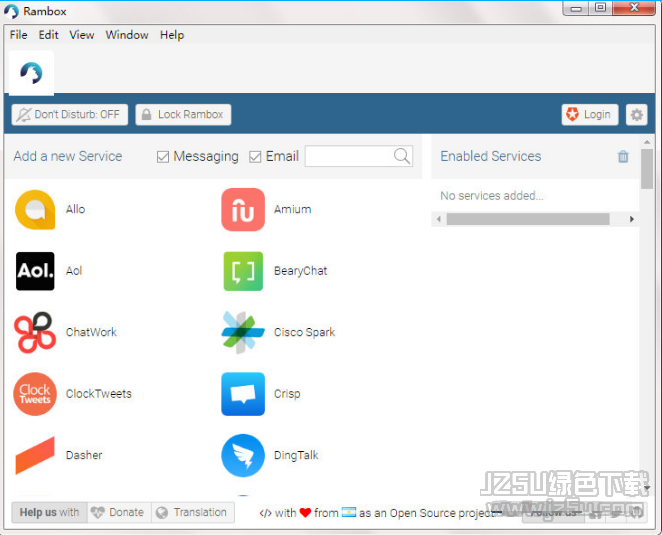Open the Help menu
662x535 pixels.
(x=172, y=35)
